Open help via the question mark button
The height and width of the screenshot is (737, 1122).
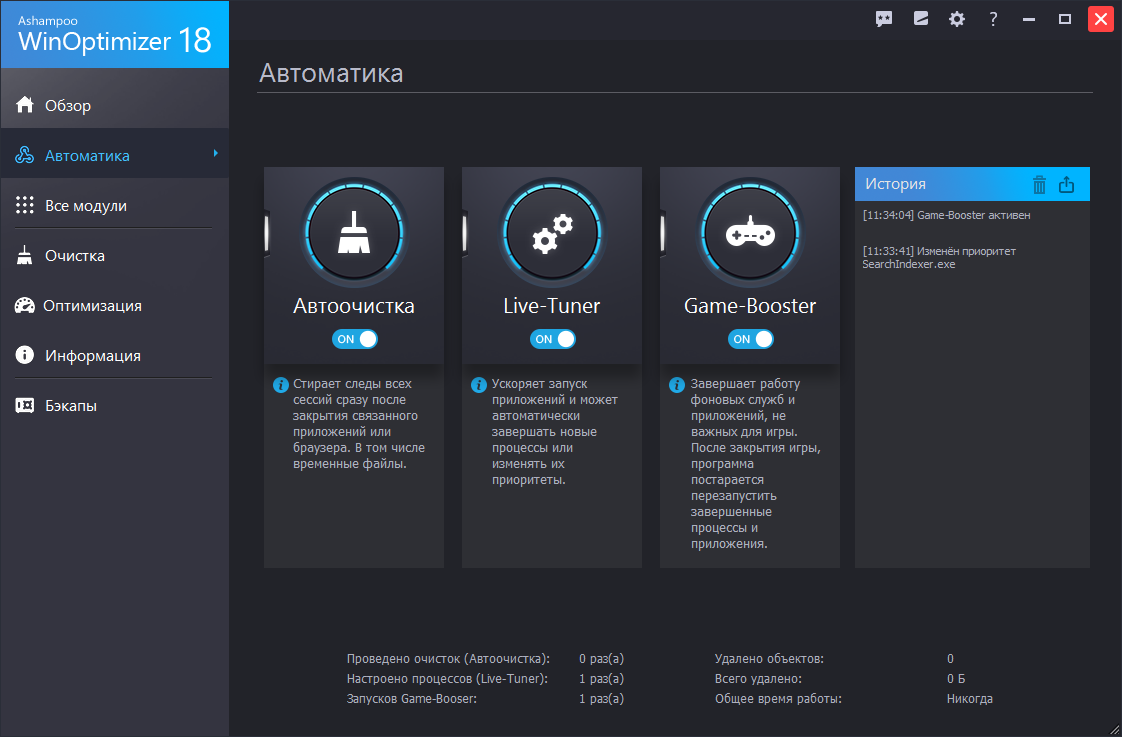click(992, 18)
